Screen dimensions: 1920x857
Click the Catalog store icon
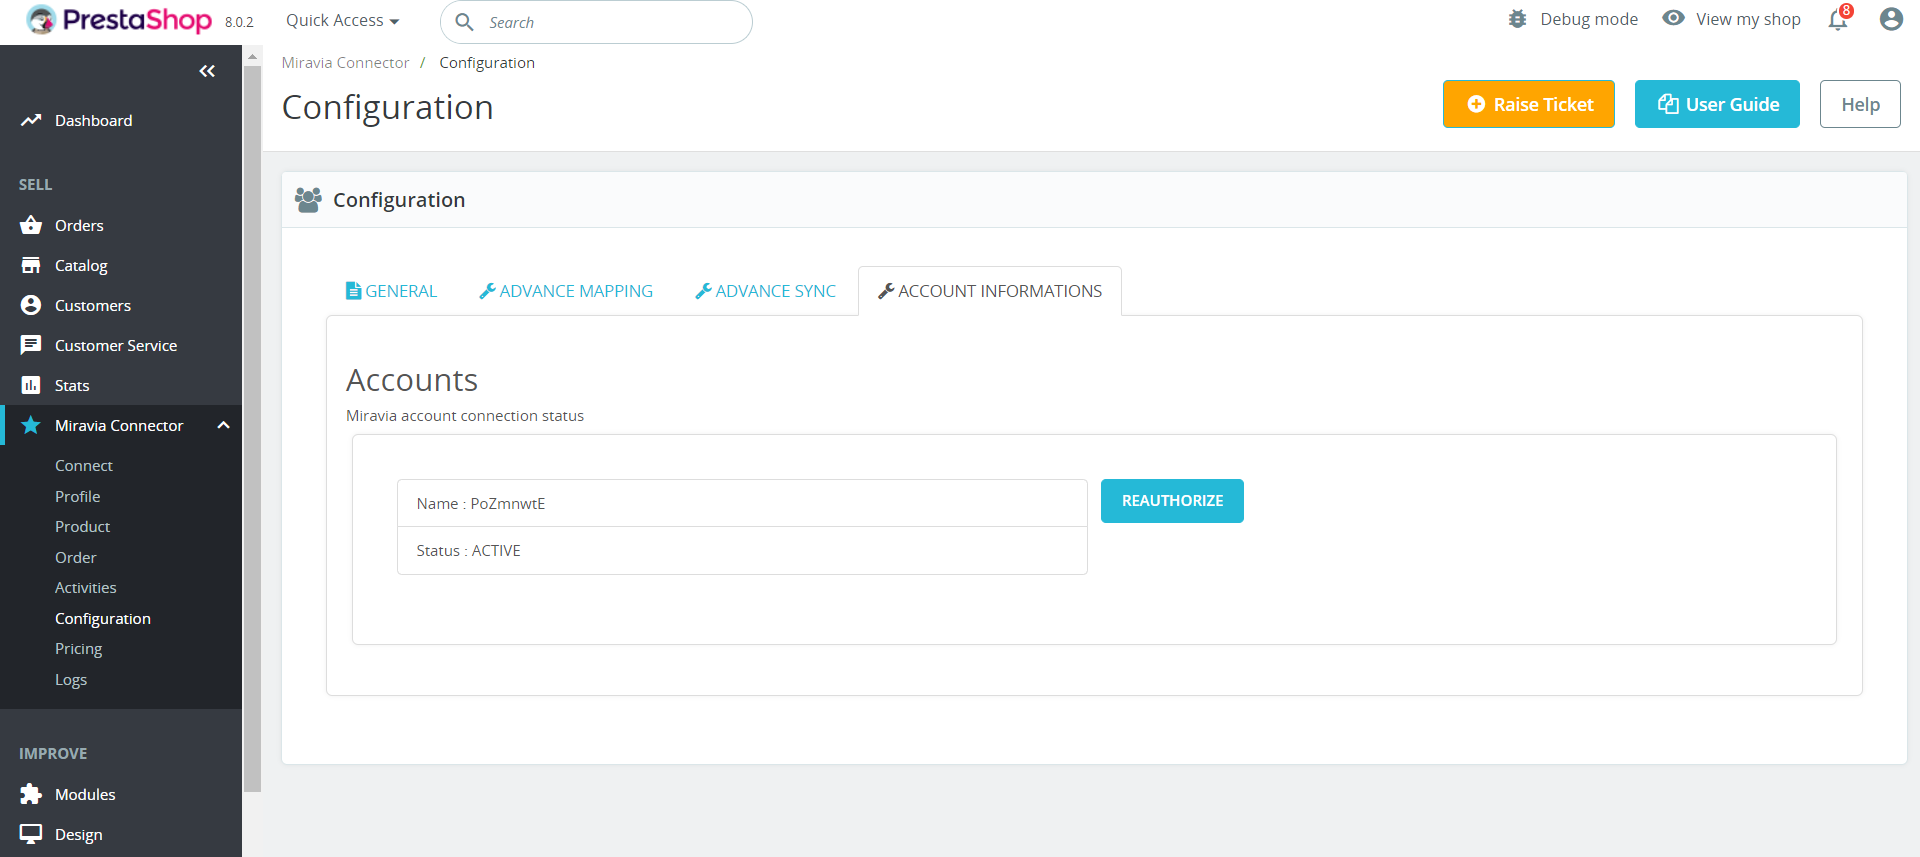tap(31, 265)
